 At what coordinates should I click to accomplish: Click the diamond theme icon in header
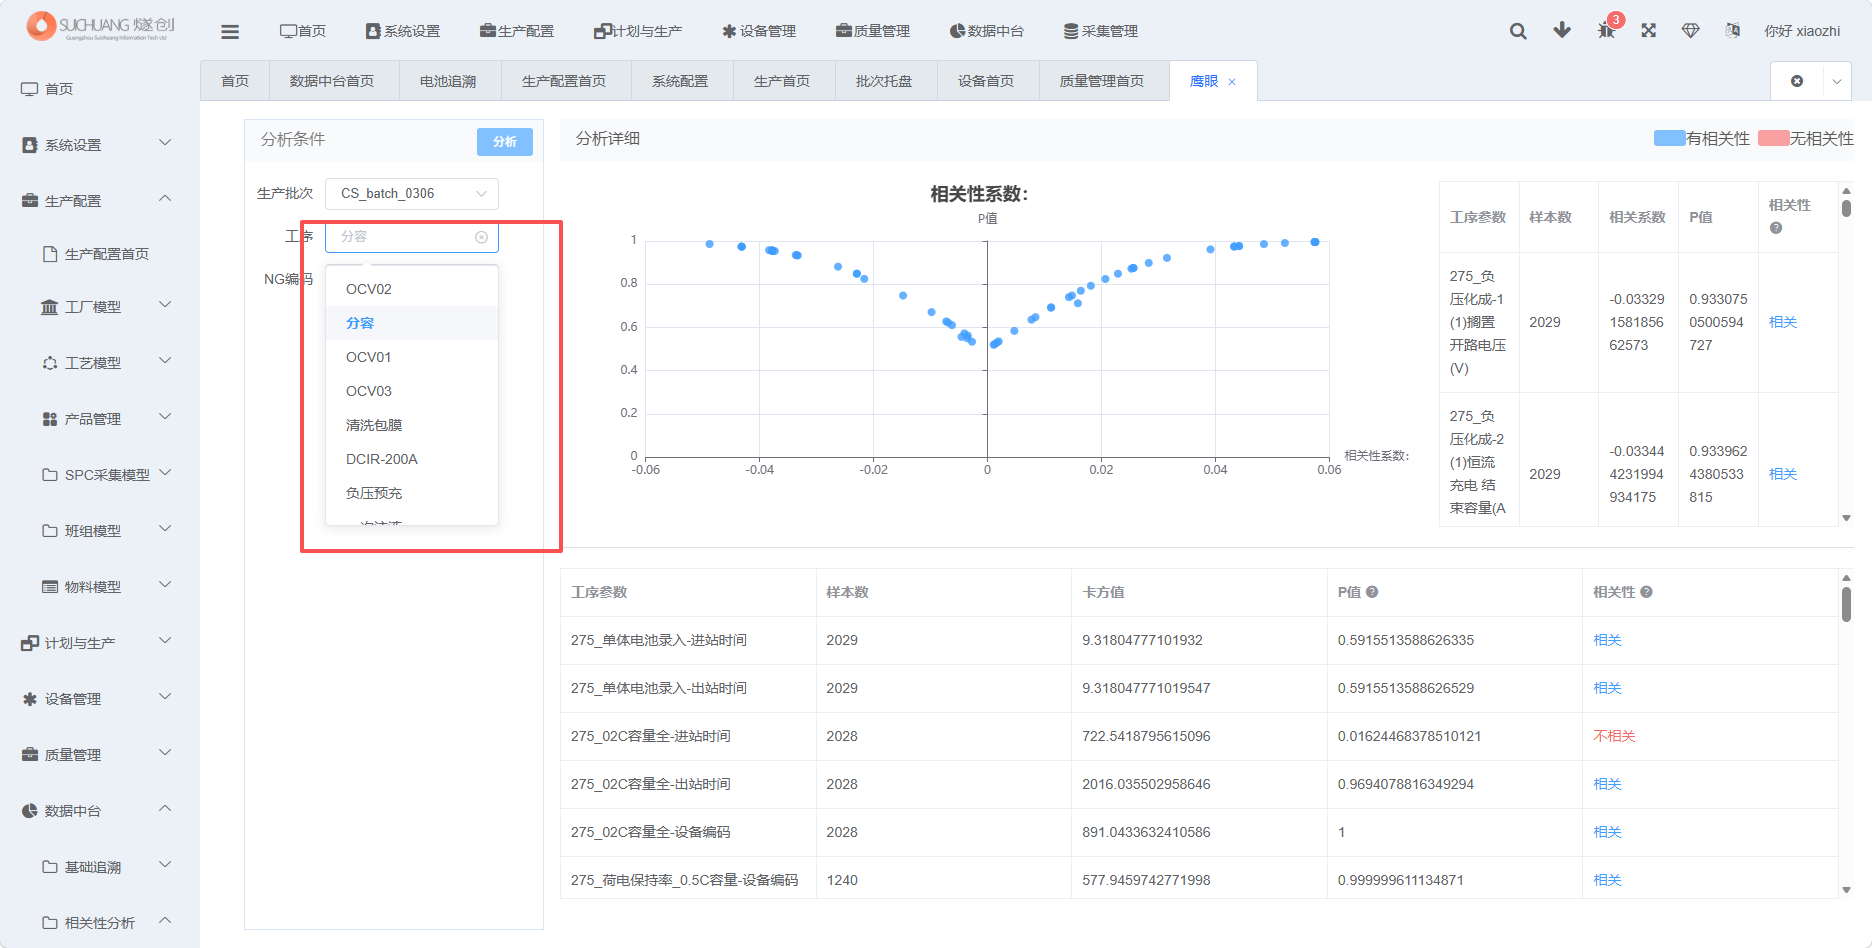[x=1691, y=31]
